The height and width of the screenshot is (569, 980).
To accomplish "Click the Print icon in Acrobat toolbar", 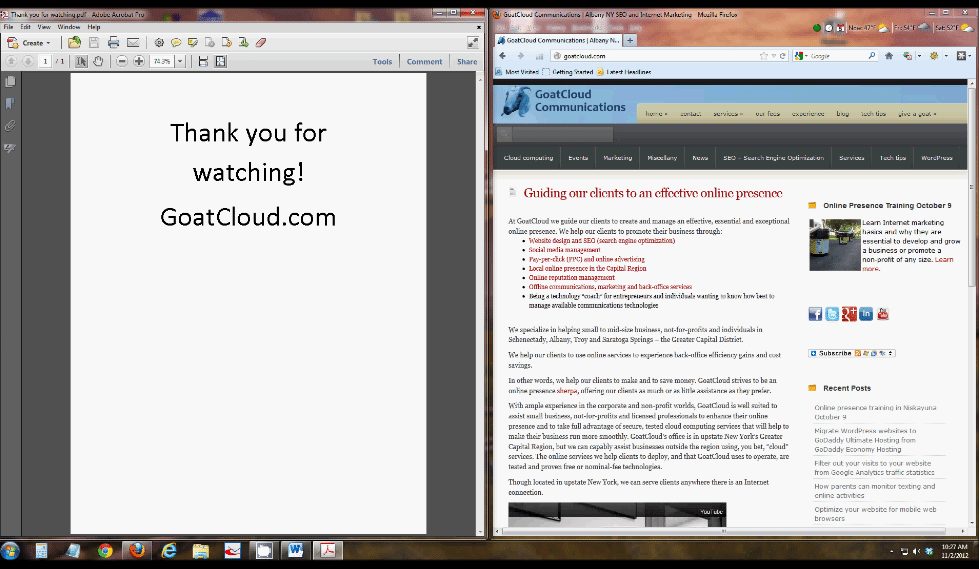I will (x=113, y=43).
